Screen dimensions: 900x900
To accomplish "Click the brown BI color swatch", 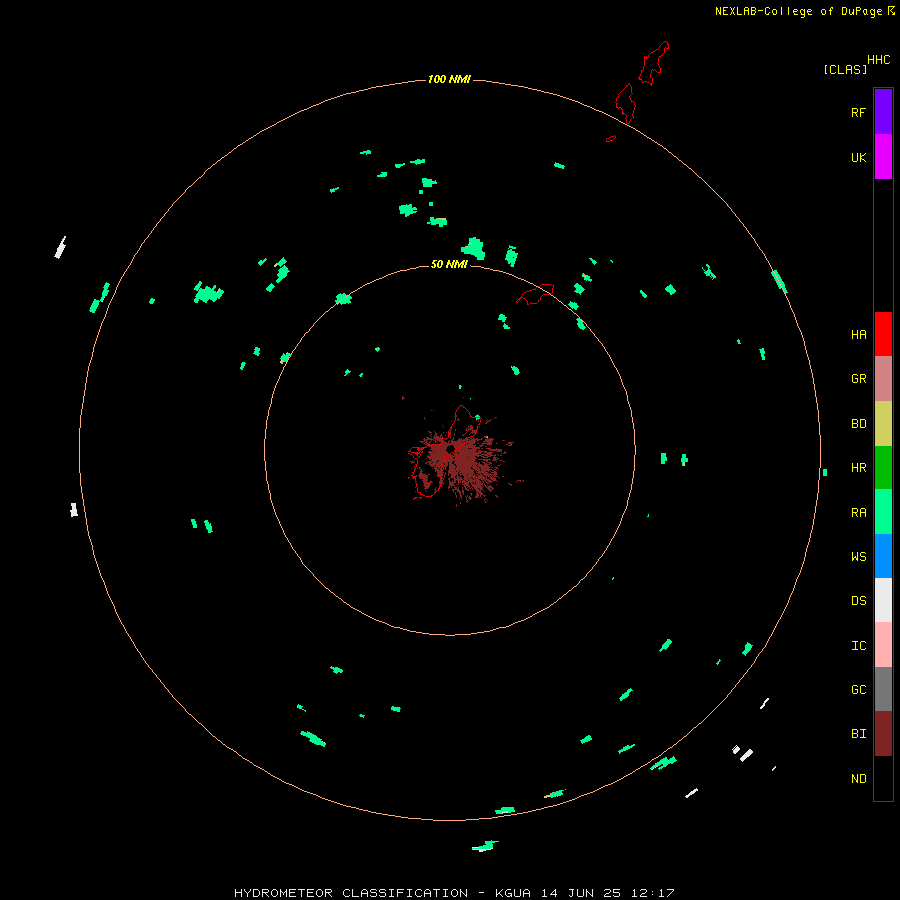I will click(883, 734).
